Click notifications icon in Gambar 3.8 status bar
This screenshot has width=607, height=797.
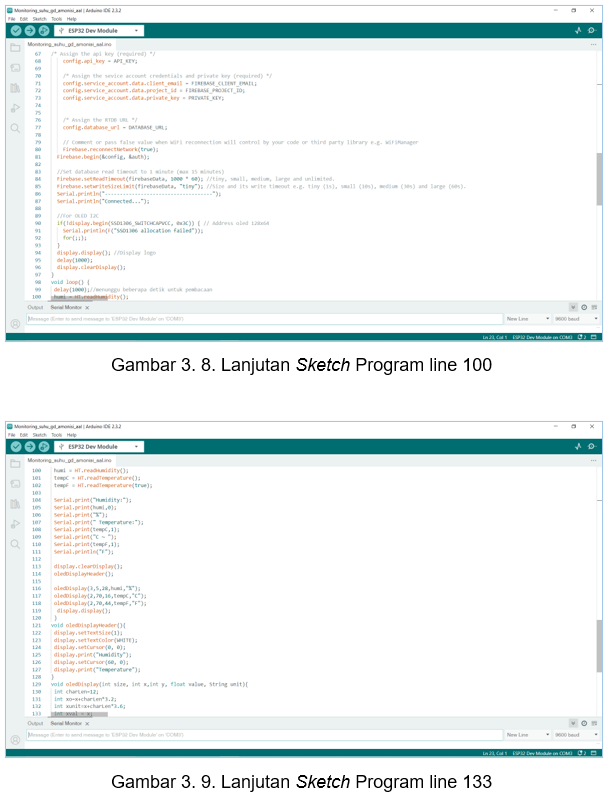[x=582, y=337]
